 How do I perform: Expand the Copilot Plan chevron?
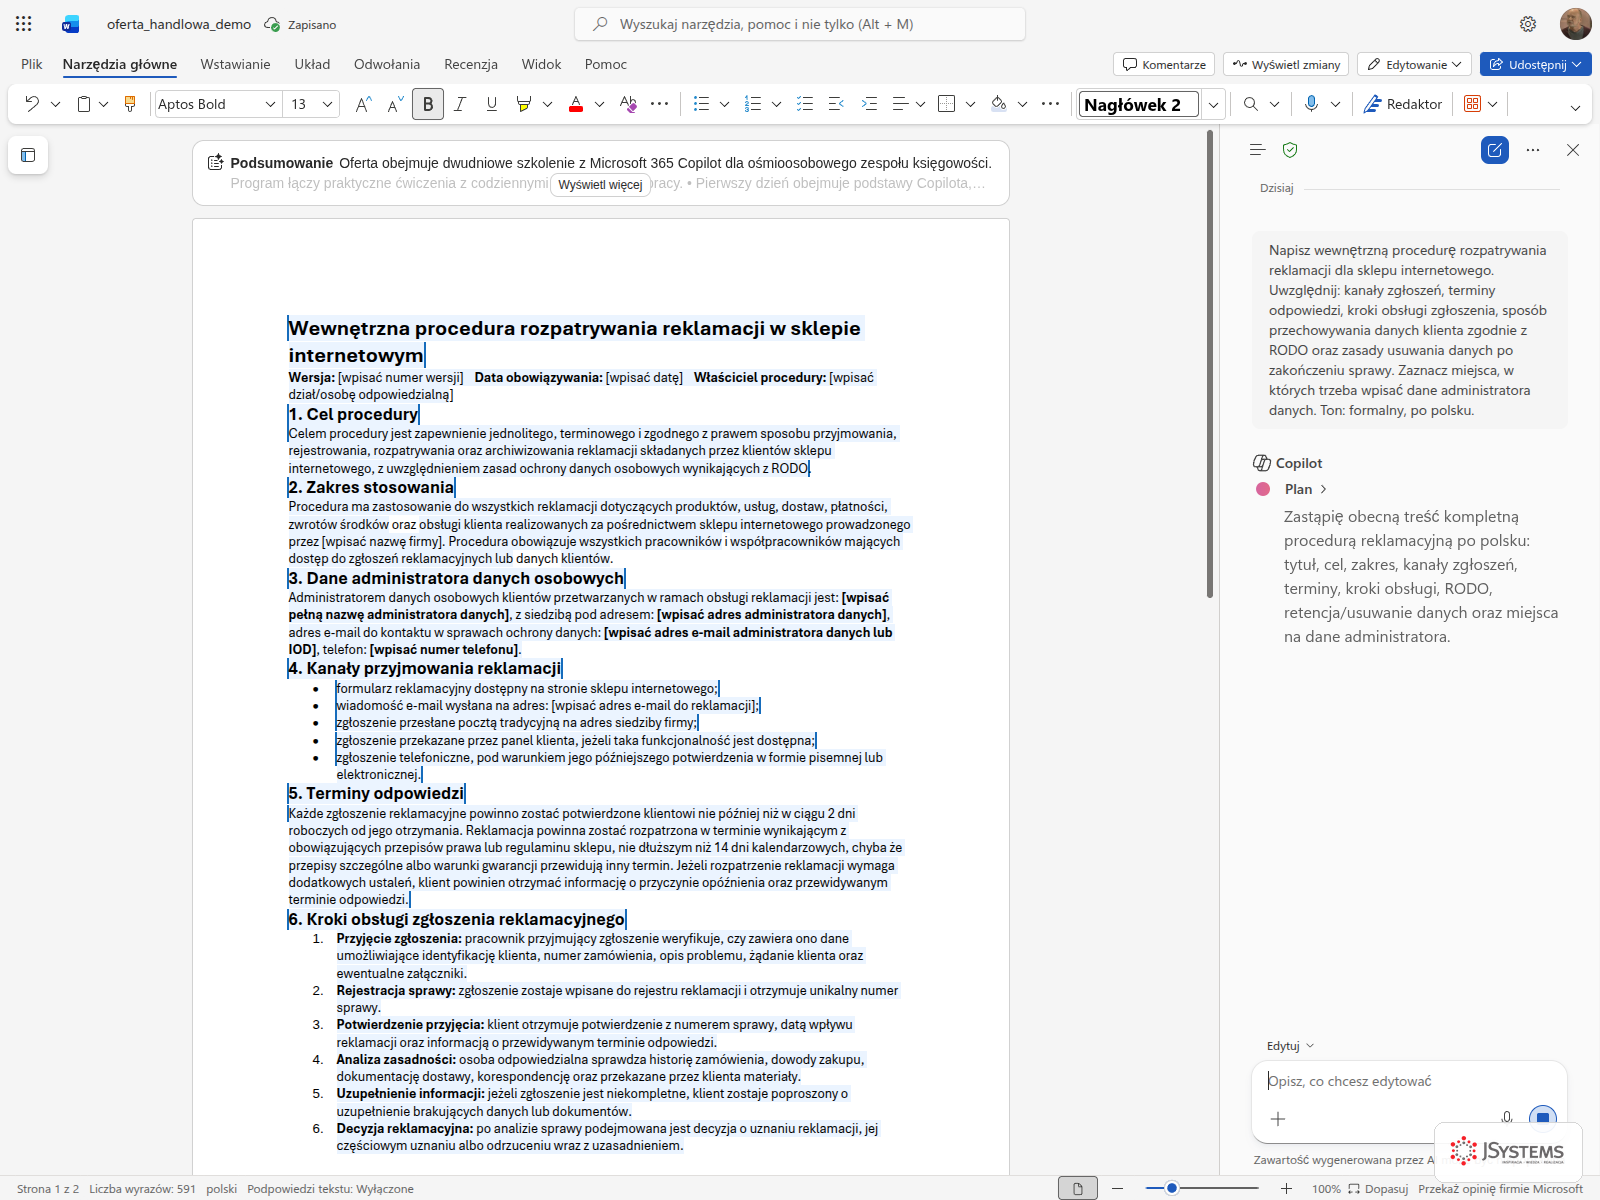[x=1324, y=489]
